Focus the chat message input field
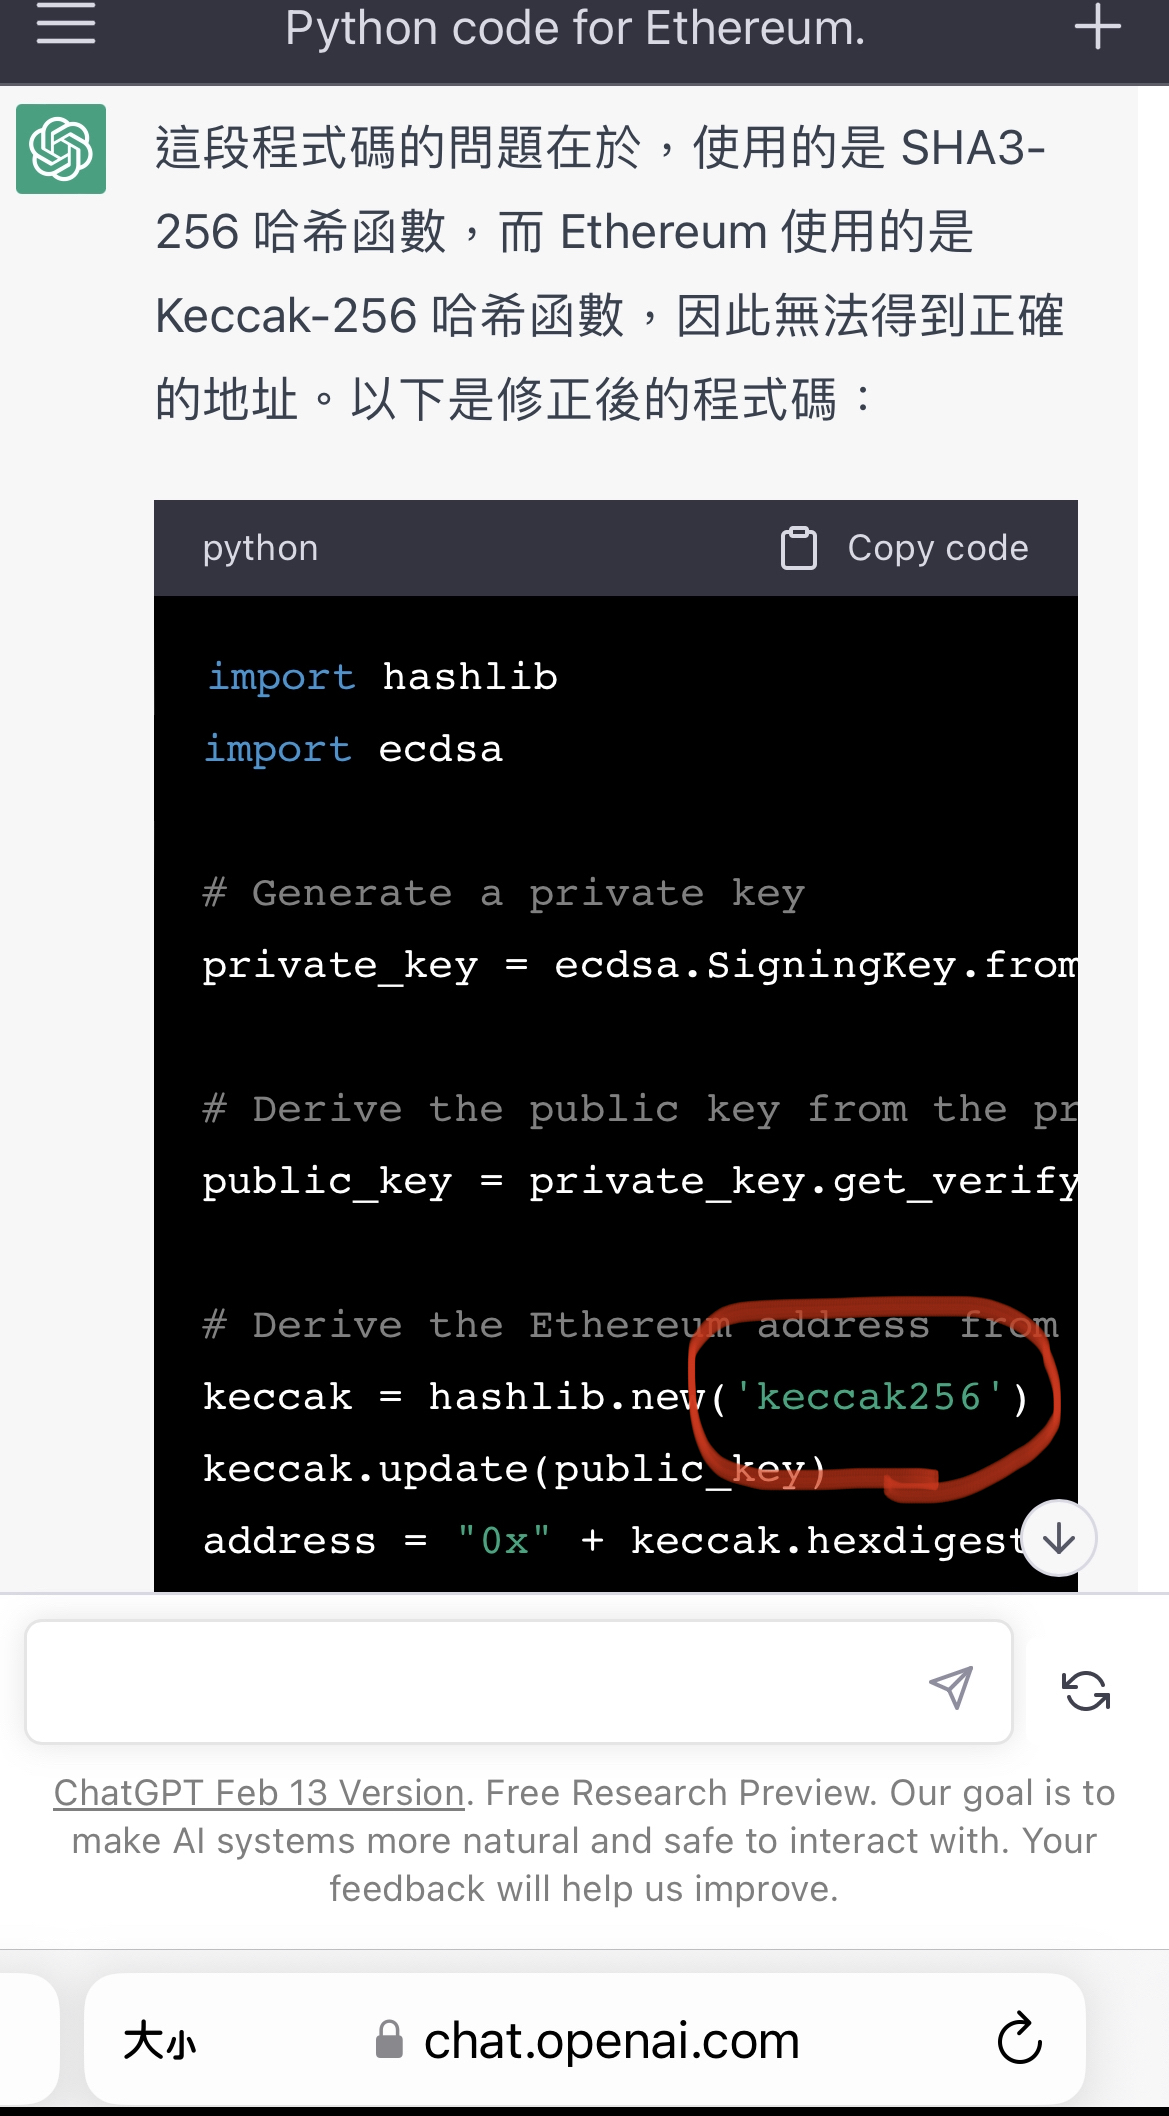This screenshot has width=1169, height=2116. pyautogui.click(x=519, y=1682)
